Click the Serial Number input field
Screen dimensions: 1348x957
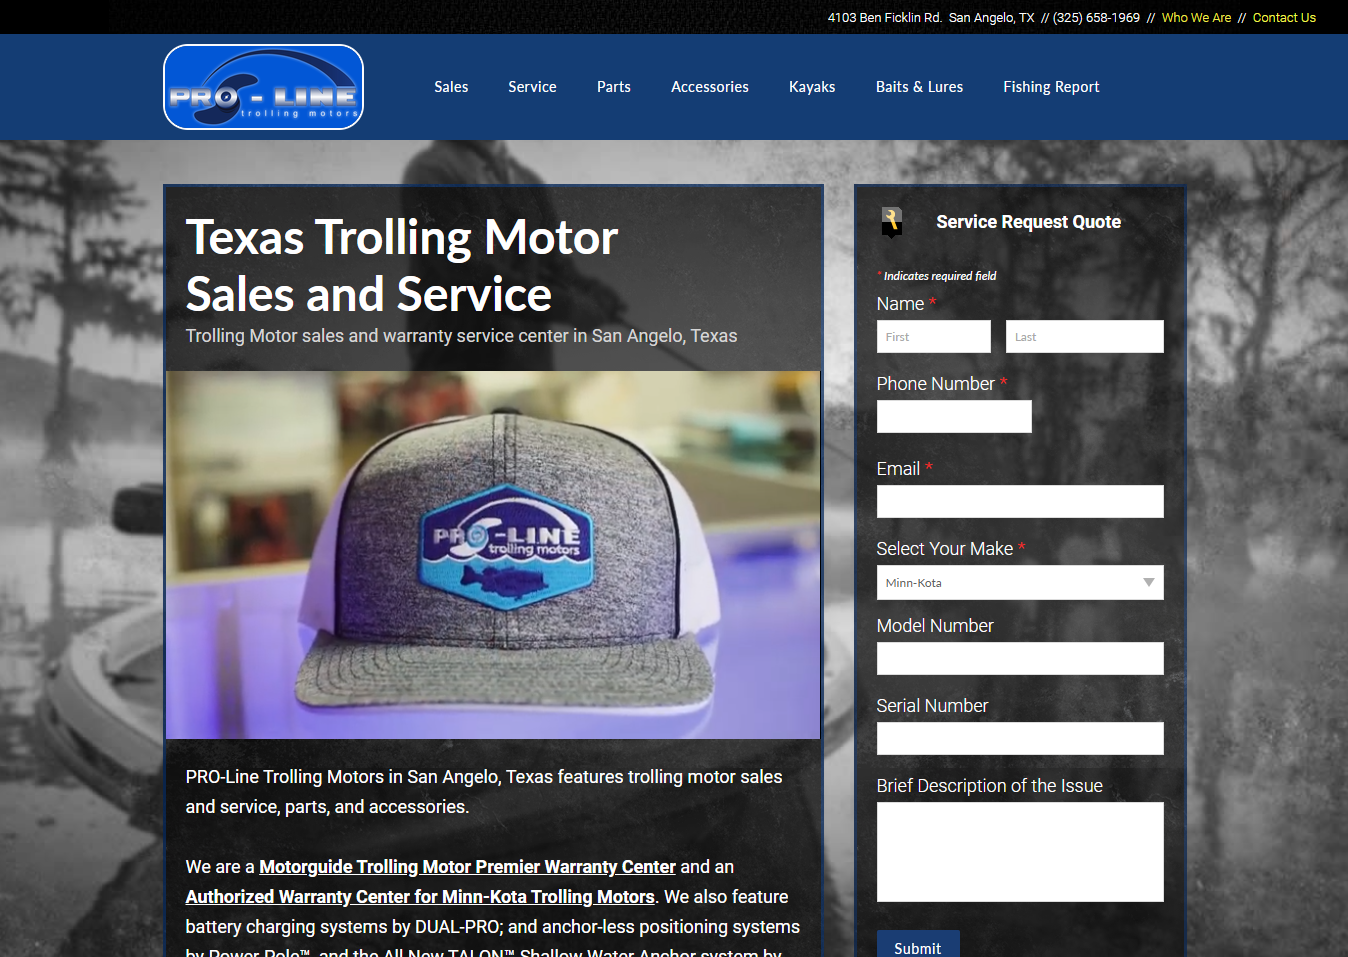(1020, 739)
